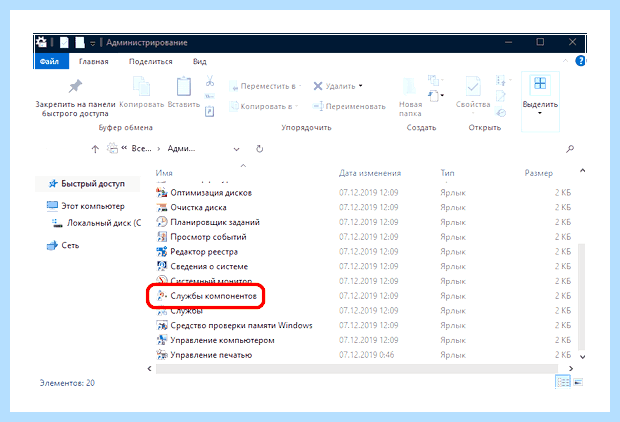Select Этот компьютер in the navigation pane
This screenshot has width=620, height=422.
[x=86, y=206]
